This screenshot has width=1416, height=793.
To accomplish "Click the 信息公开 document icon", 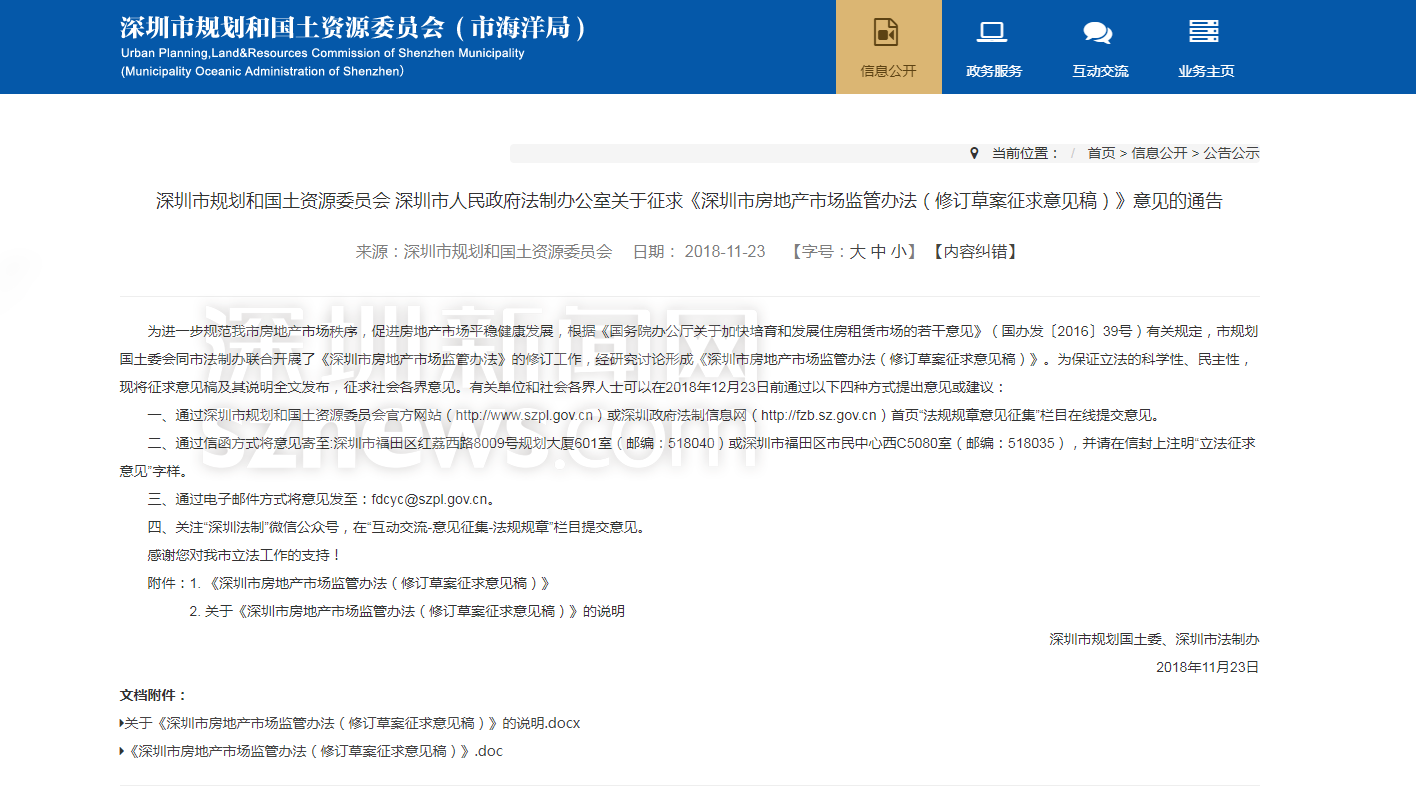I will tap(887, 32).
